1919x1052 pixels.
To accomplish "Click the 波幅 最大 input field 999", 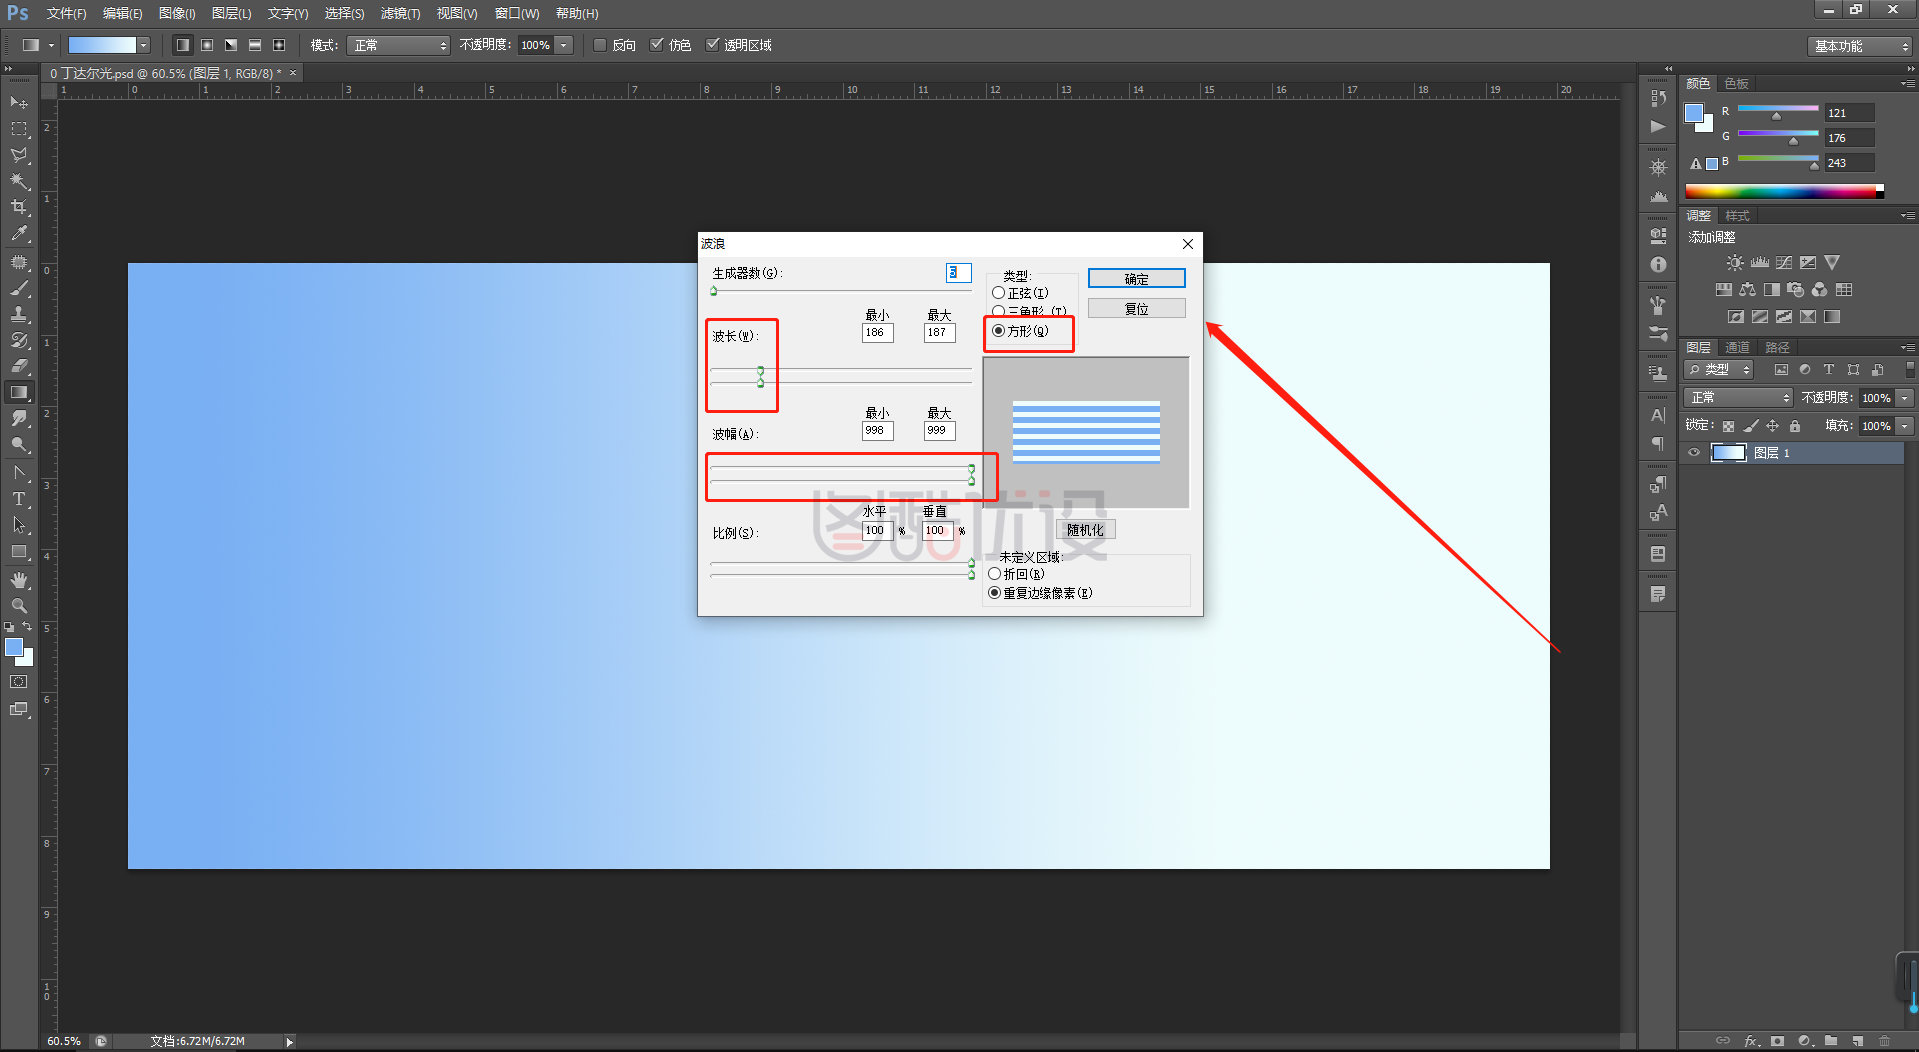I will tap(939, 431).
